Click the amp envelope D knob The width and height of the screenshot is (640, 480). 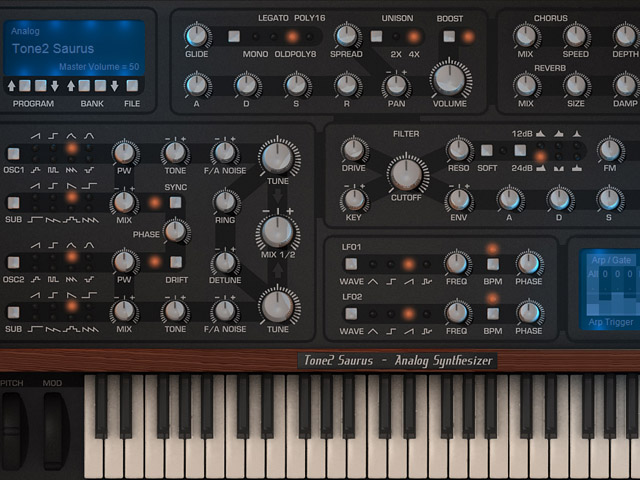(x=247, y=85)
